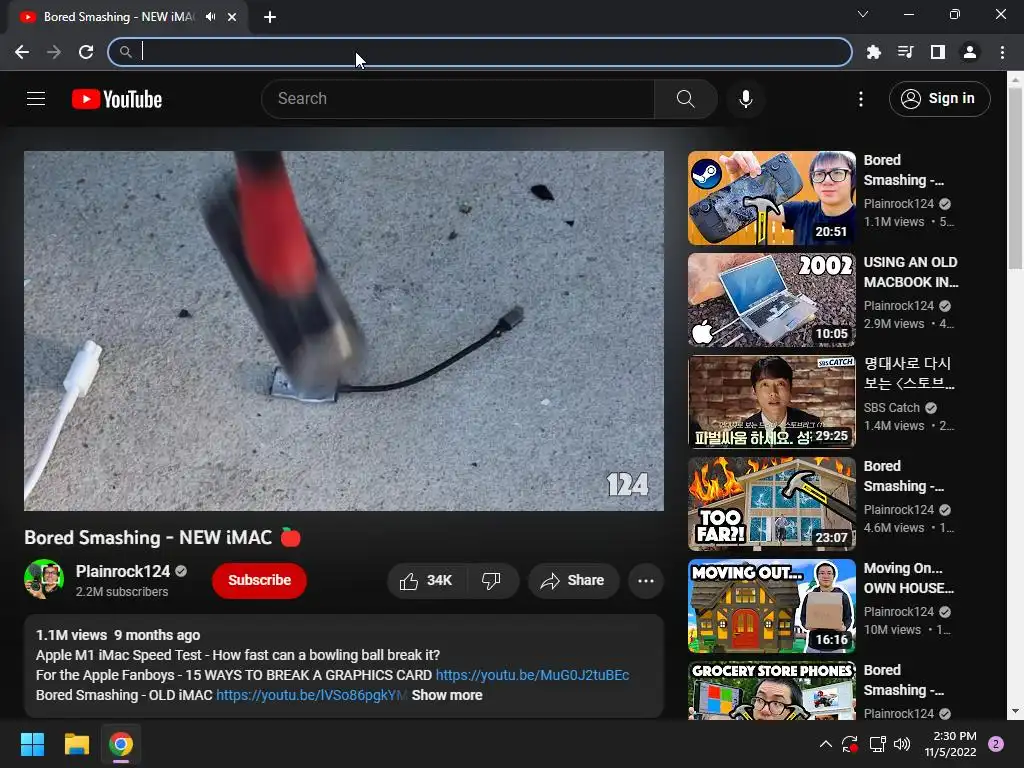Click the Share button
This screenshot has width=1024, height=768.
[573, 581]
